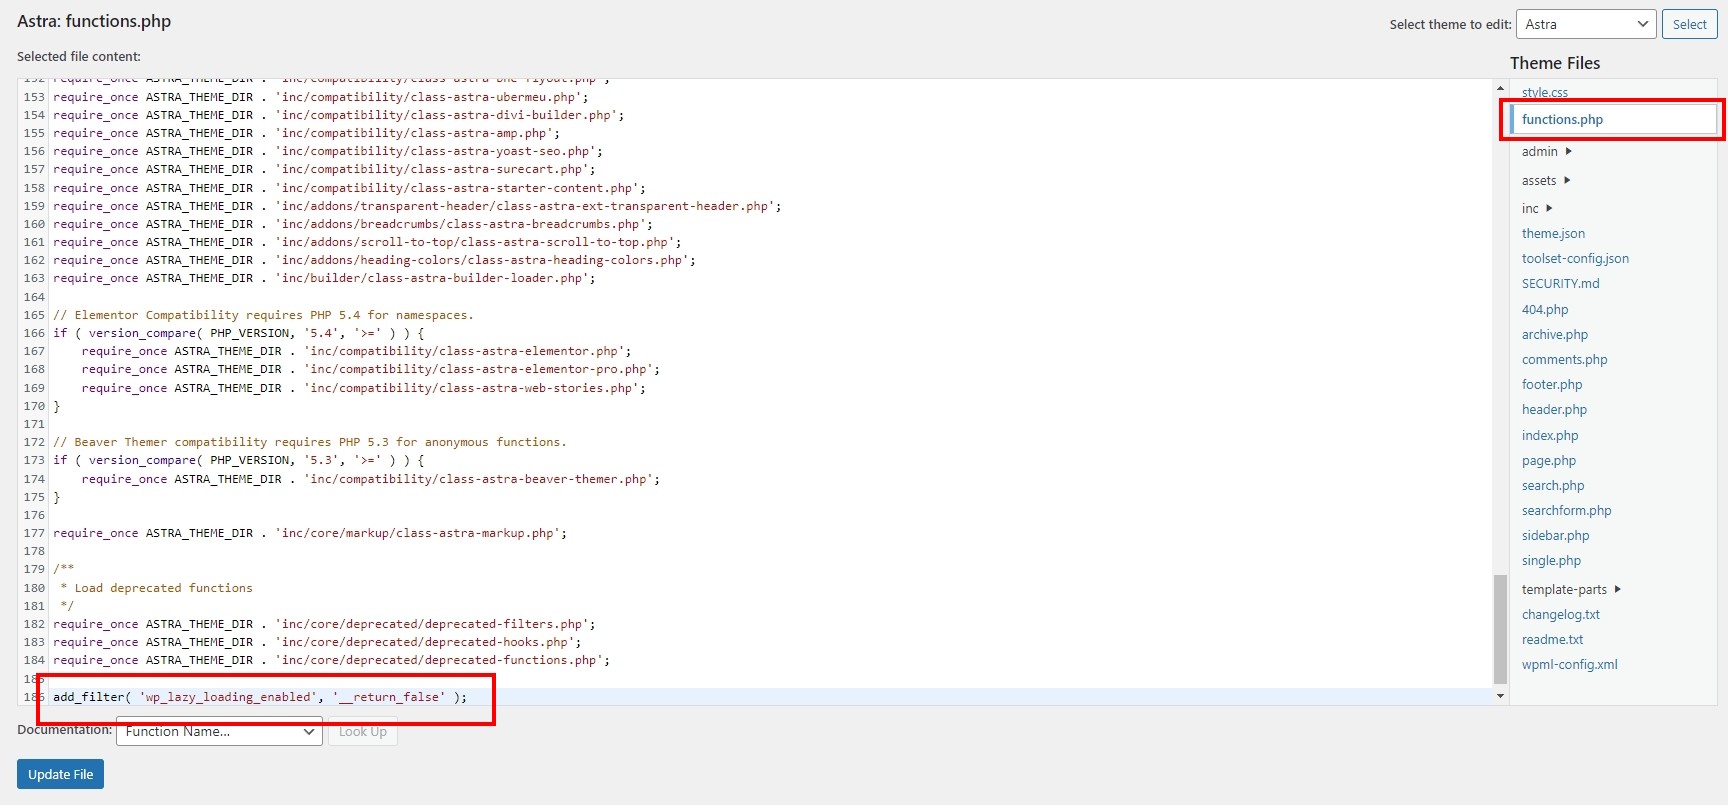Click line requiring class-astra-elementor-pro.php
This screenshot has height=805, width=1728.
coord(371,369)
